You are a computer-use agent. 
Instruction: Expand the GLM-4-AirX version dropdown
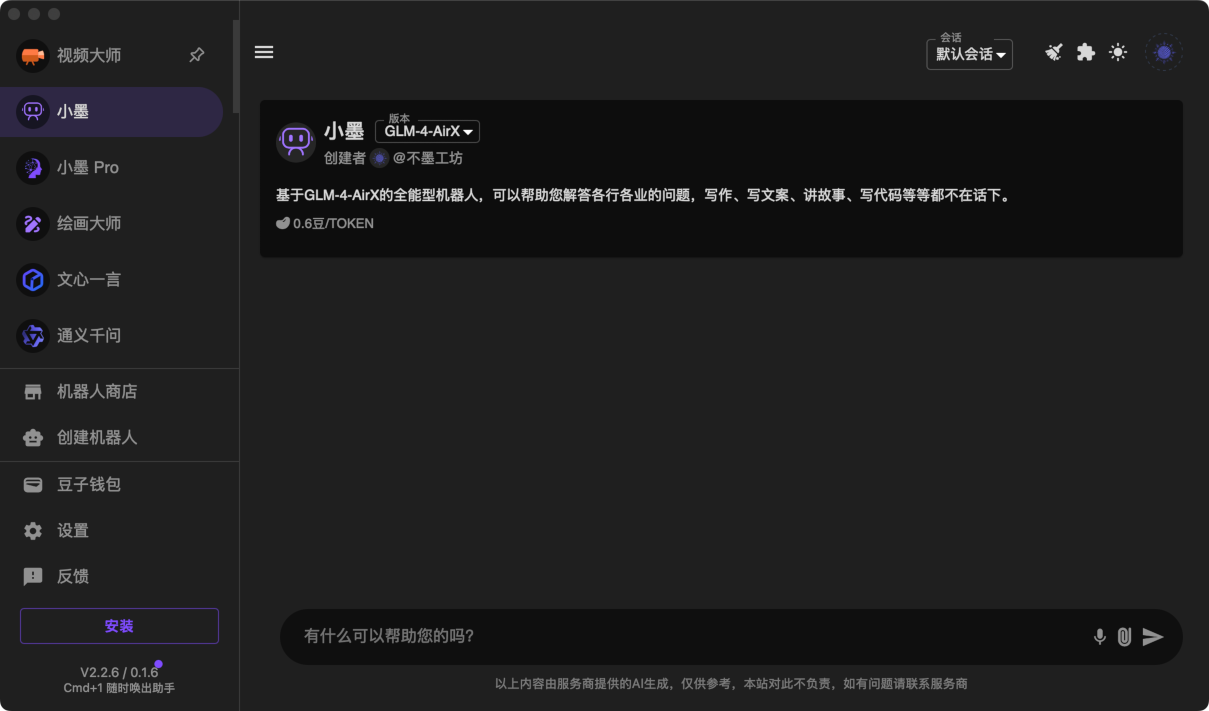(x=428, y=131)
